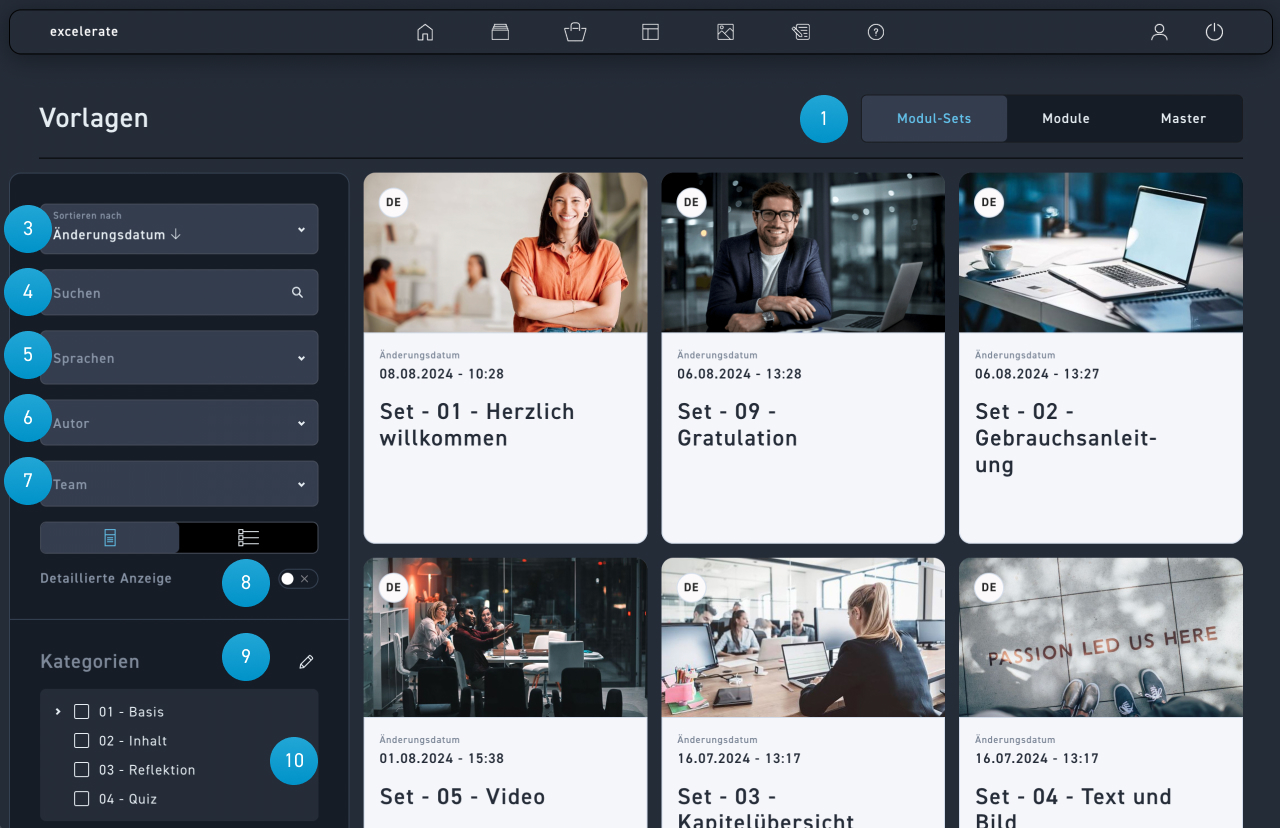Check the 02 - Inhalt category
The height and width of the screenshot is (828, 1280).
coord(82,741)
